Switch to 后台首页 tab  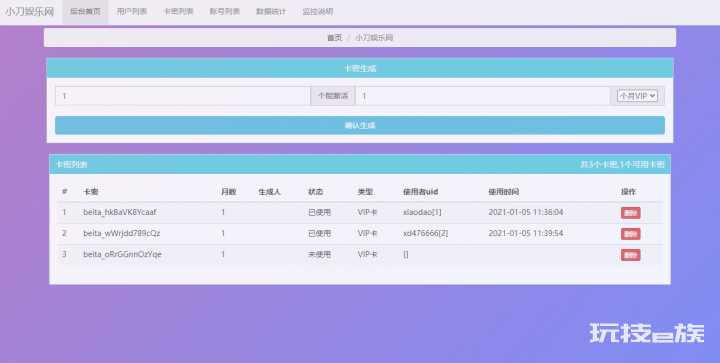tap(85, 12)
